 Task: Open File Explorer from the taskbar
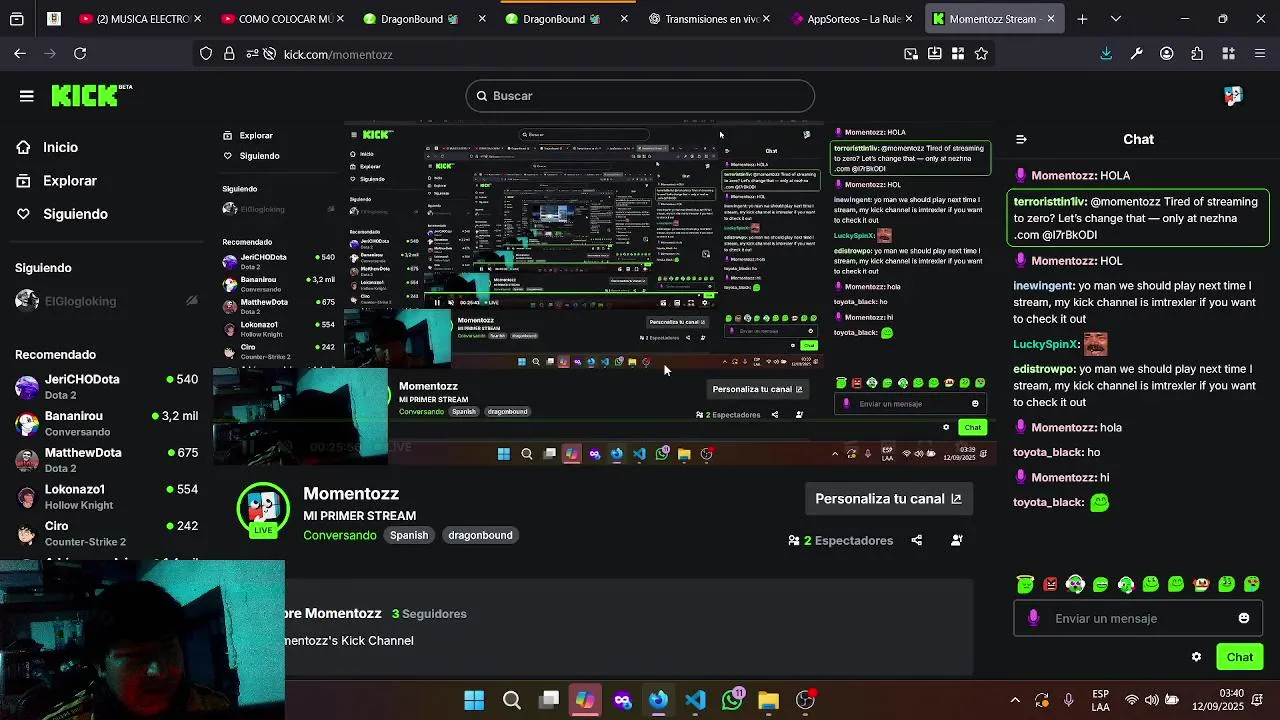point(768,700)
